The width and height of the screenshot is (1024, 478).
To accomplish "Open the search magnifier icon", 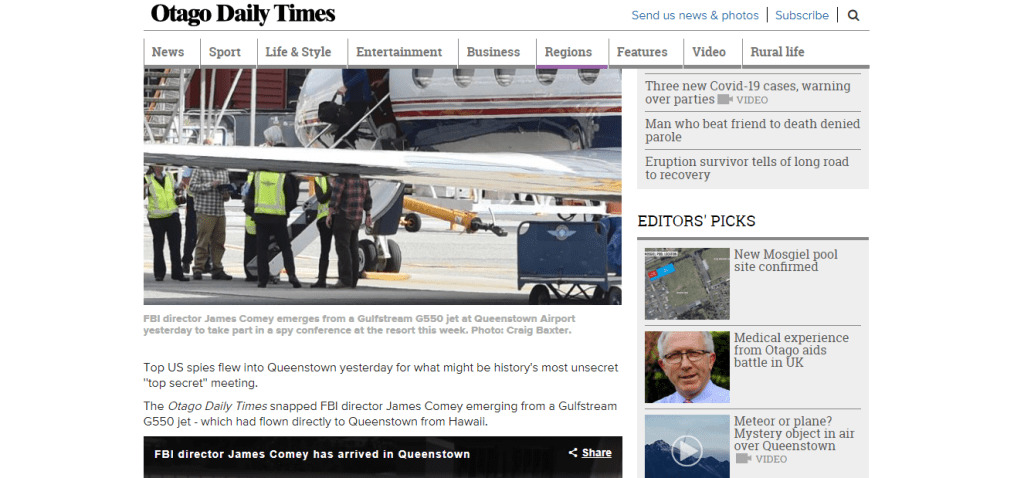I will [x=853, y=16].
